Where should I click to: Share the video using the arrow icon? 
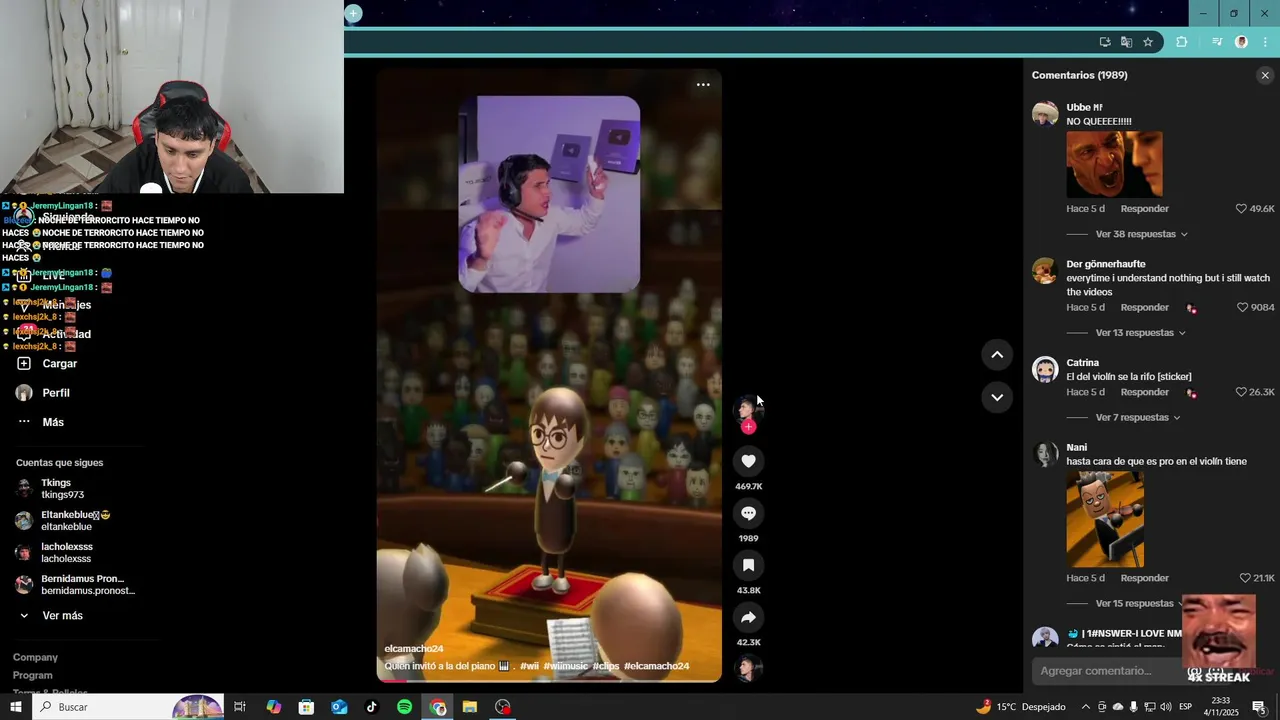coord(748,617)
